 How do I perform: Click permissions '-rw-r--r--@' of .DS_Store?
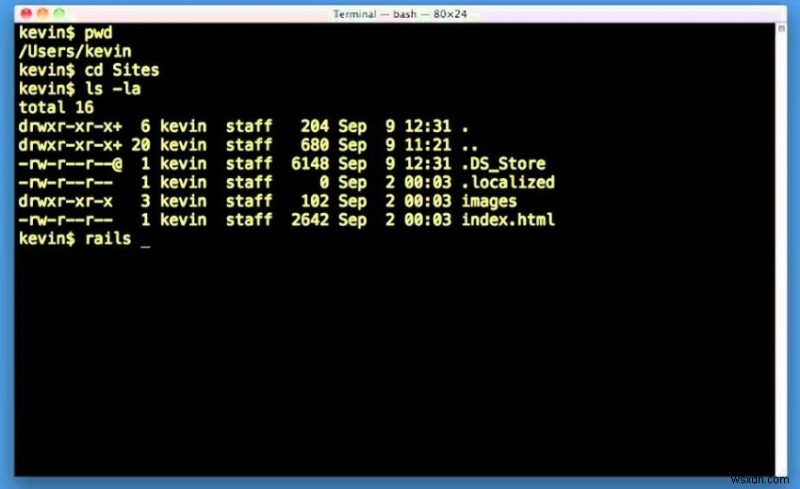[x=70, y=163]
